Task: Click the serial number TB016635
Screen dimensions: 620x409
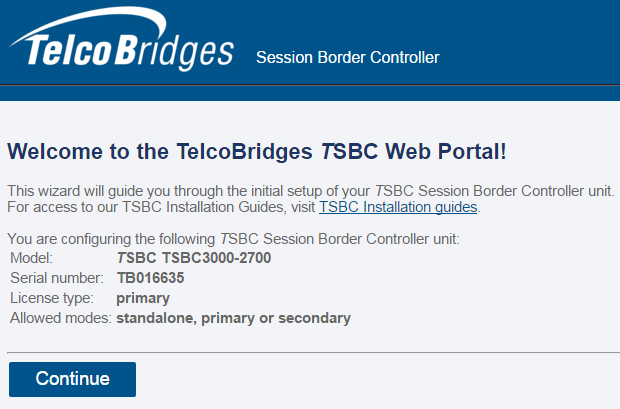Action: point(150,278)
